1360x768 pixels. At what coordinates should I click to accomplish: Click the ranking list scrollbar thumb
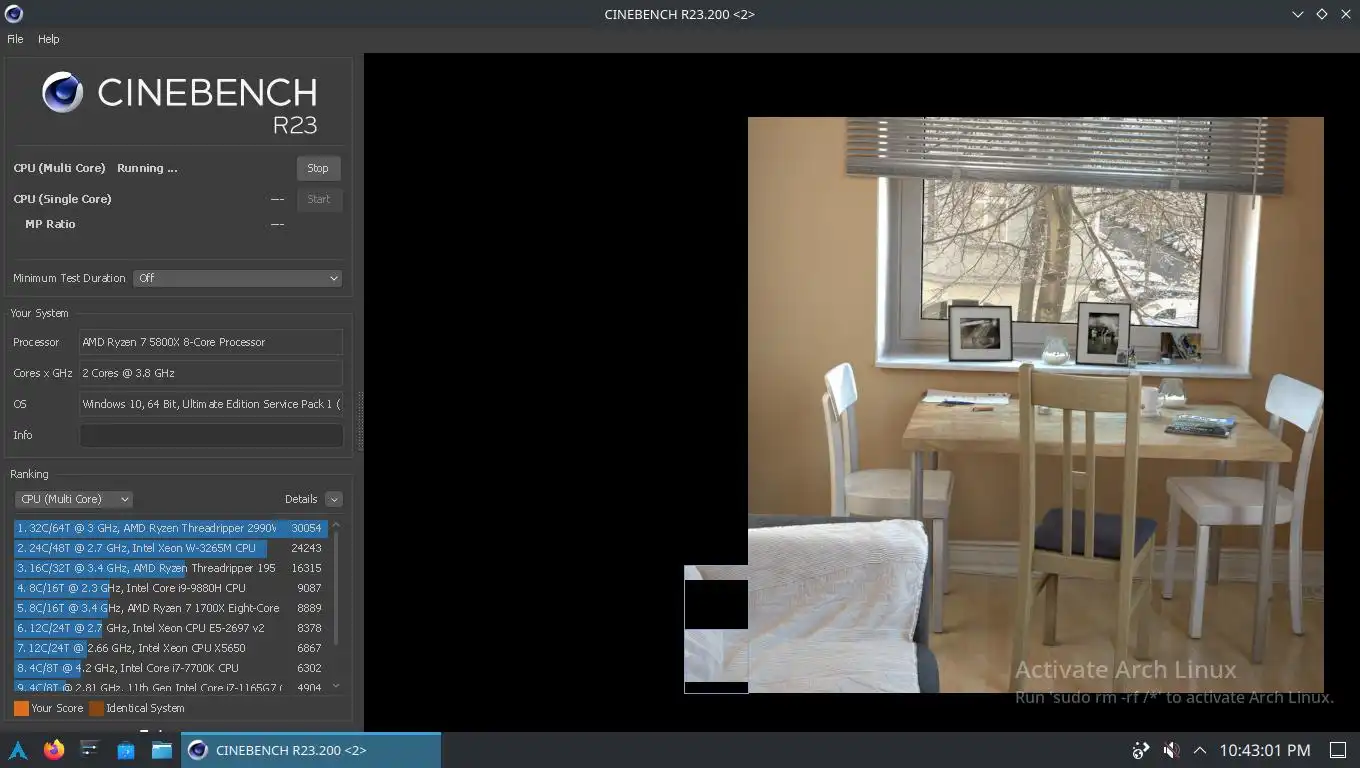pyautogui.click(x=336, y=588)
